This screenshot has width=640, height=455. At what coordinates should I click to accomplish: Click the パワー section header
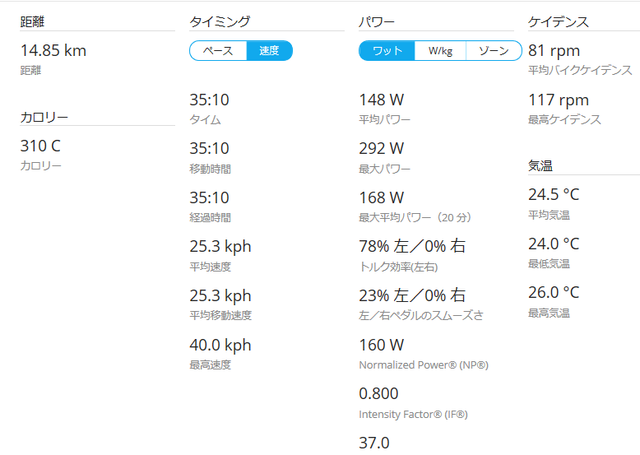[x=378, y=21]
